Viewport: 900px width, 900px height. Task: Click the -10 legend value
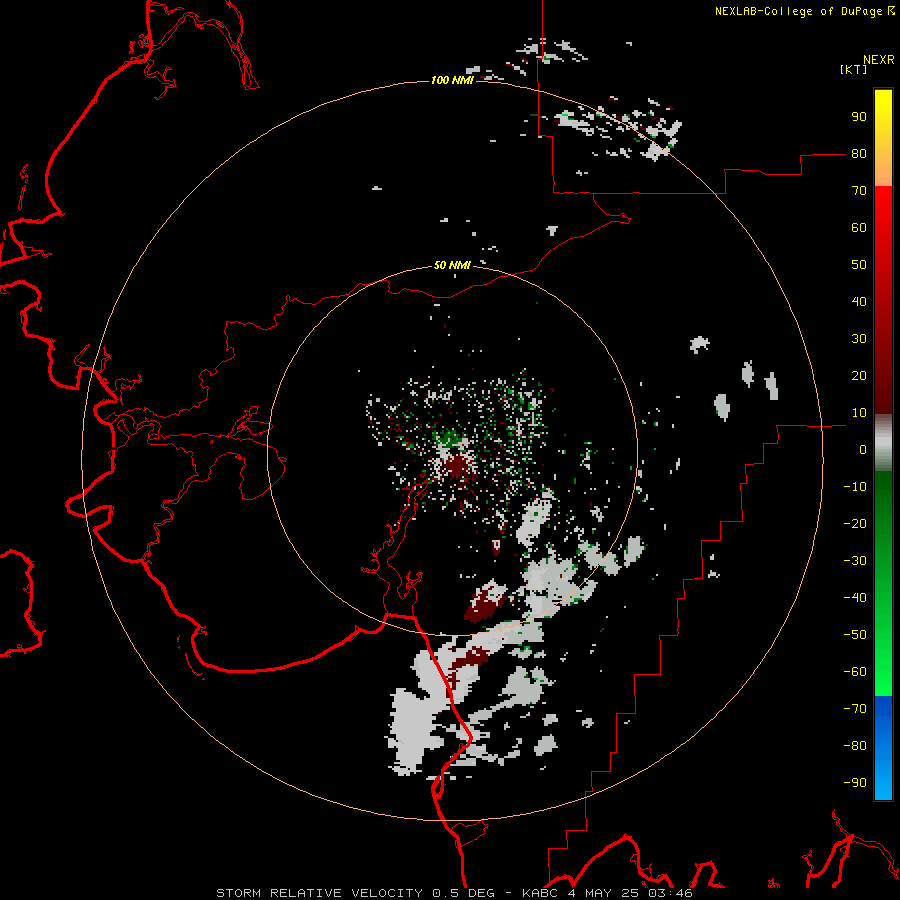coord(855,487)
